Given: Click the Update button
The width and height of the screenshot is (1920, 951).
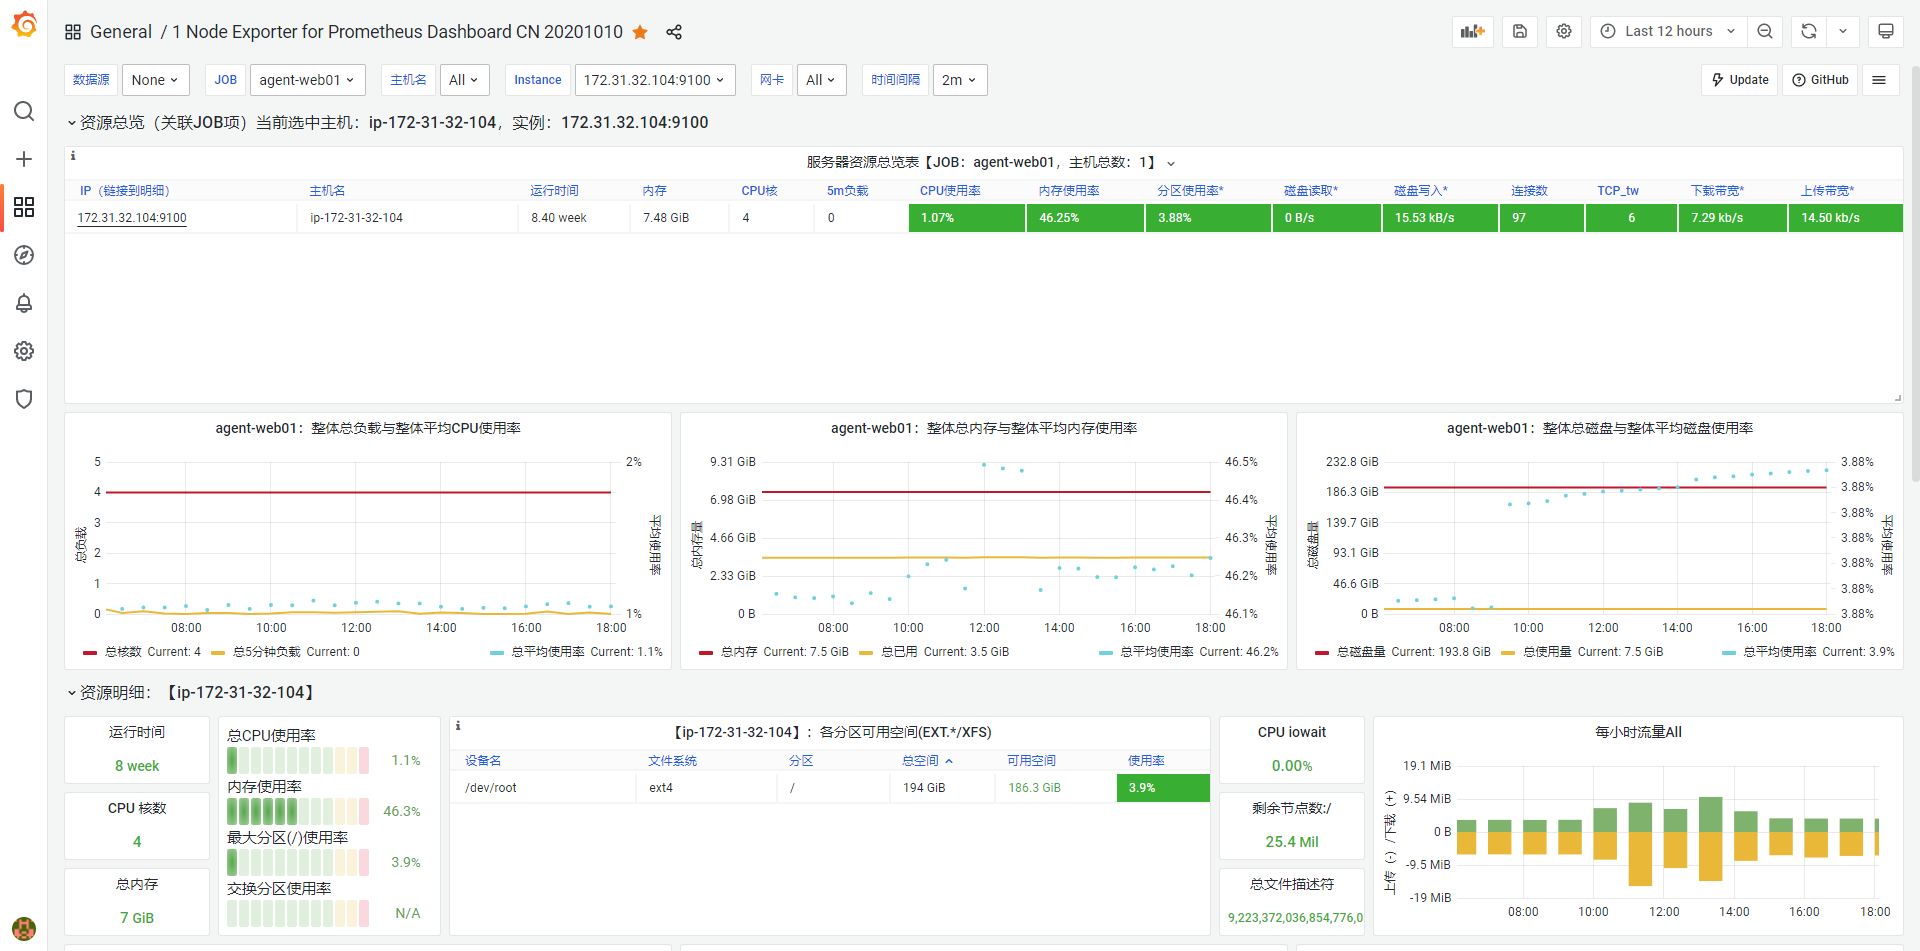Looking at the screenshot, I should click(x=1739, y=79).
